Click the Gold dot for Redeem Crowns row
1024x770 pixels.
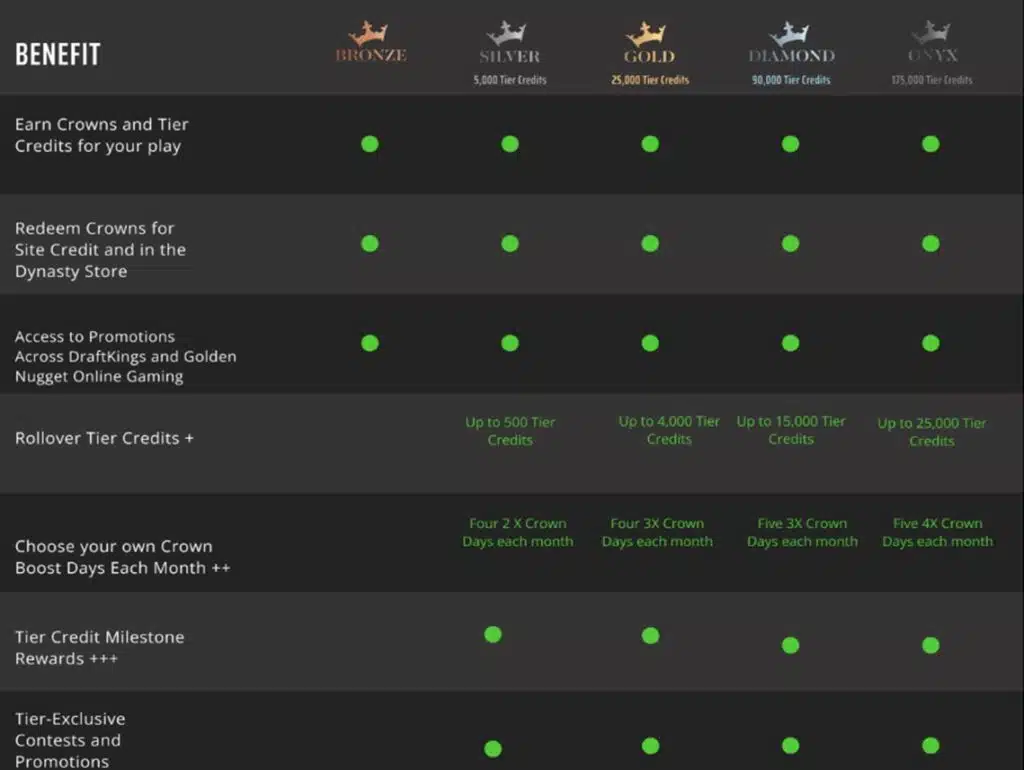[650, 244]
